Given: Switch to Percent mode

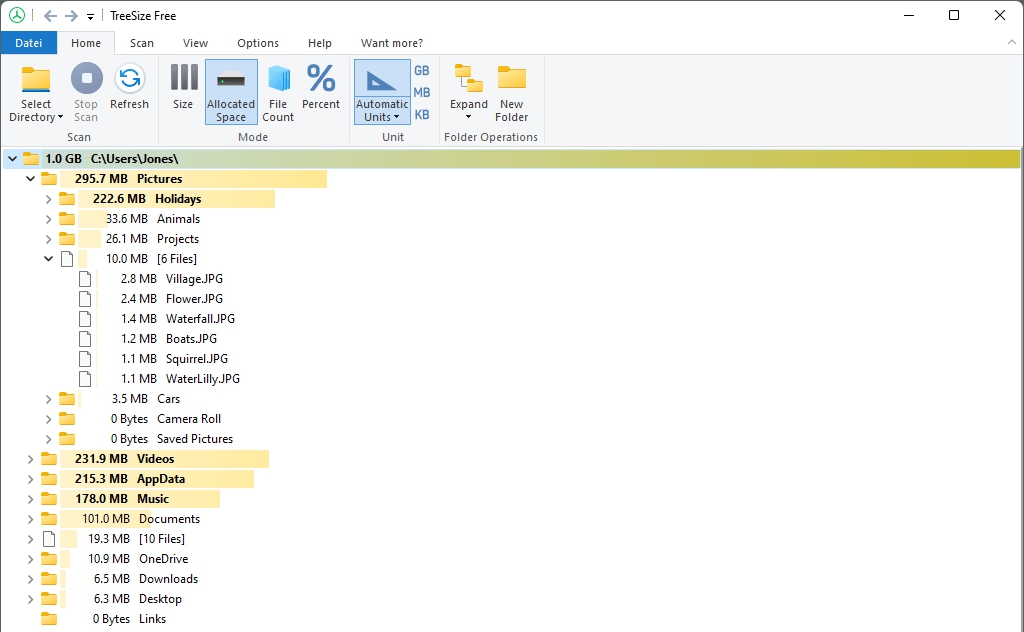Looking at the screenshot, I should coord(321,80).
